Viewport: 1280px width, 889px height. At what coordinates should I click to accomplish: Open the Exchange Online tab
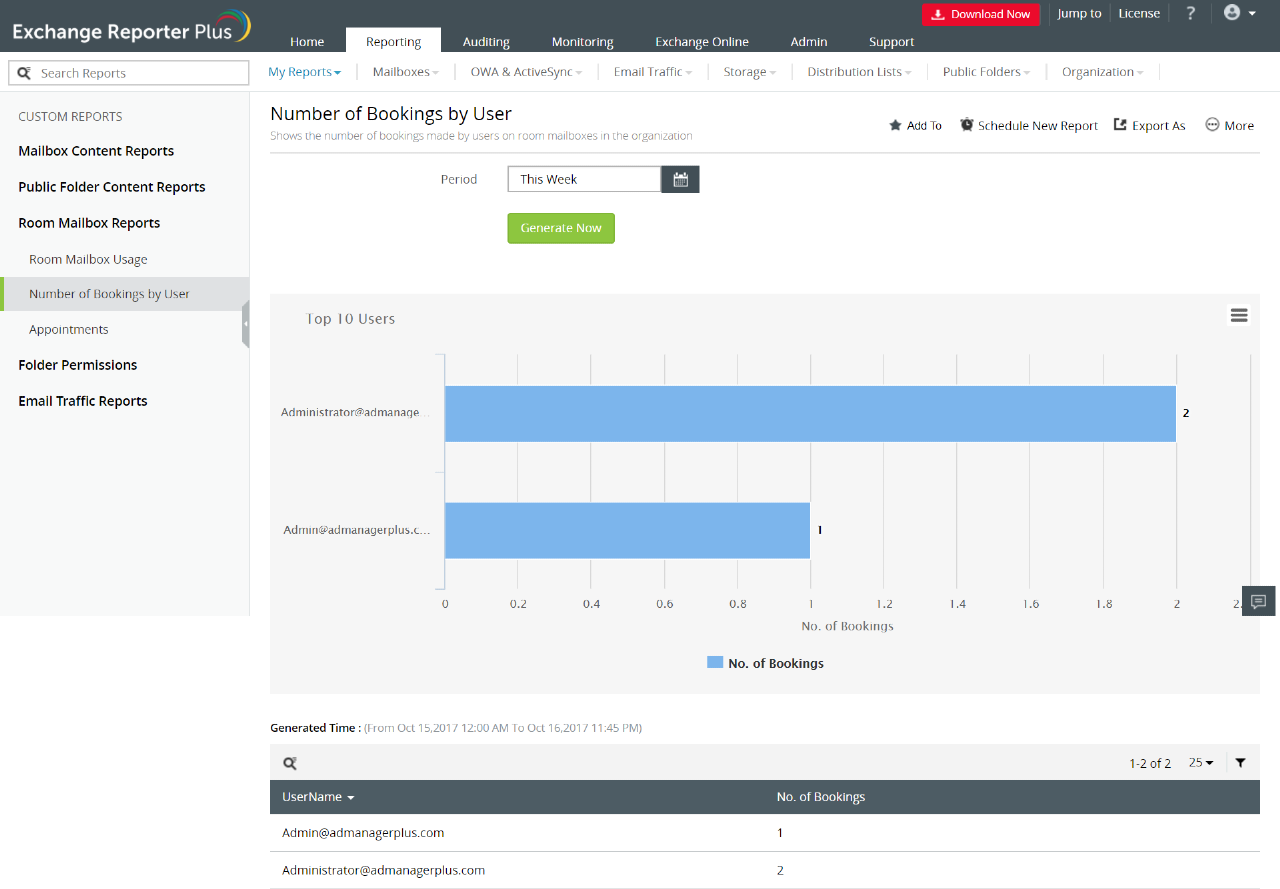[x=701, y=42]
